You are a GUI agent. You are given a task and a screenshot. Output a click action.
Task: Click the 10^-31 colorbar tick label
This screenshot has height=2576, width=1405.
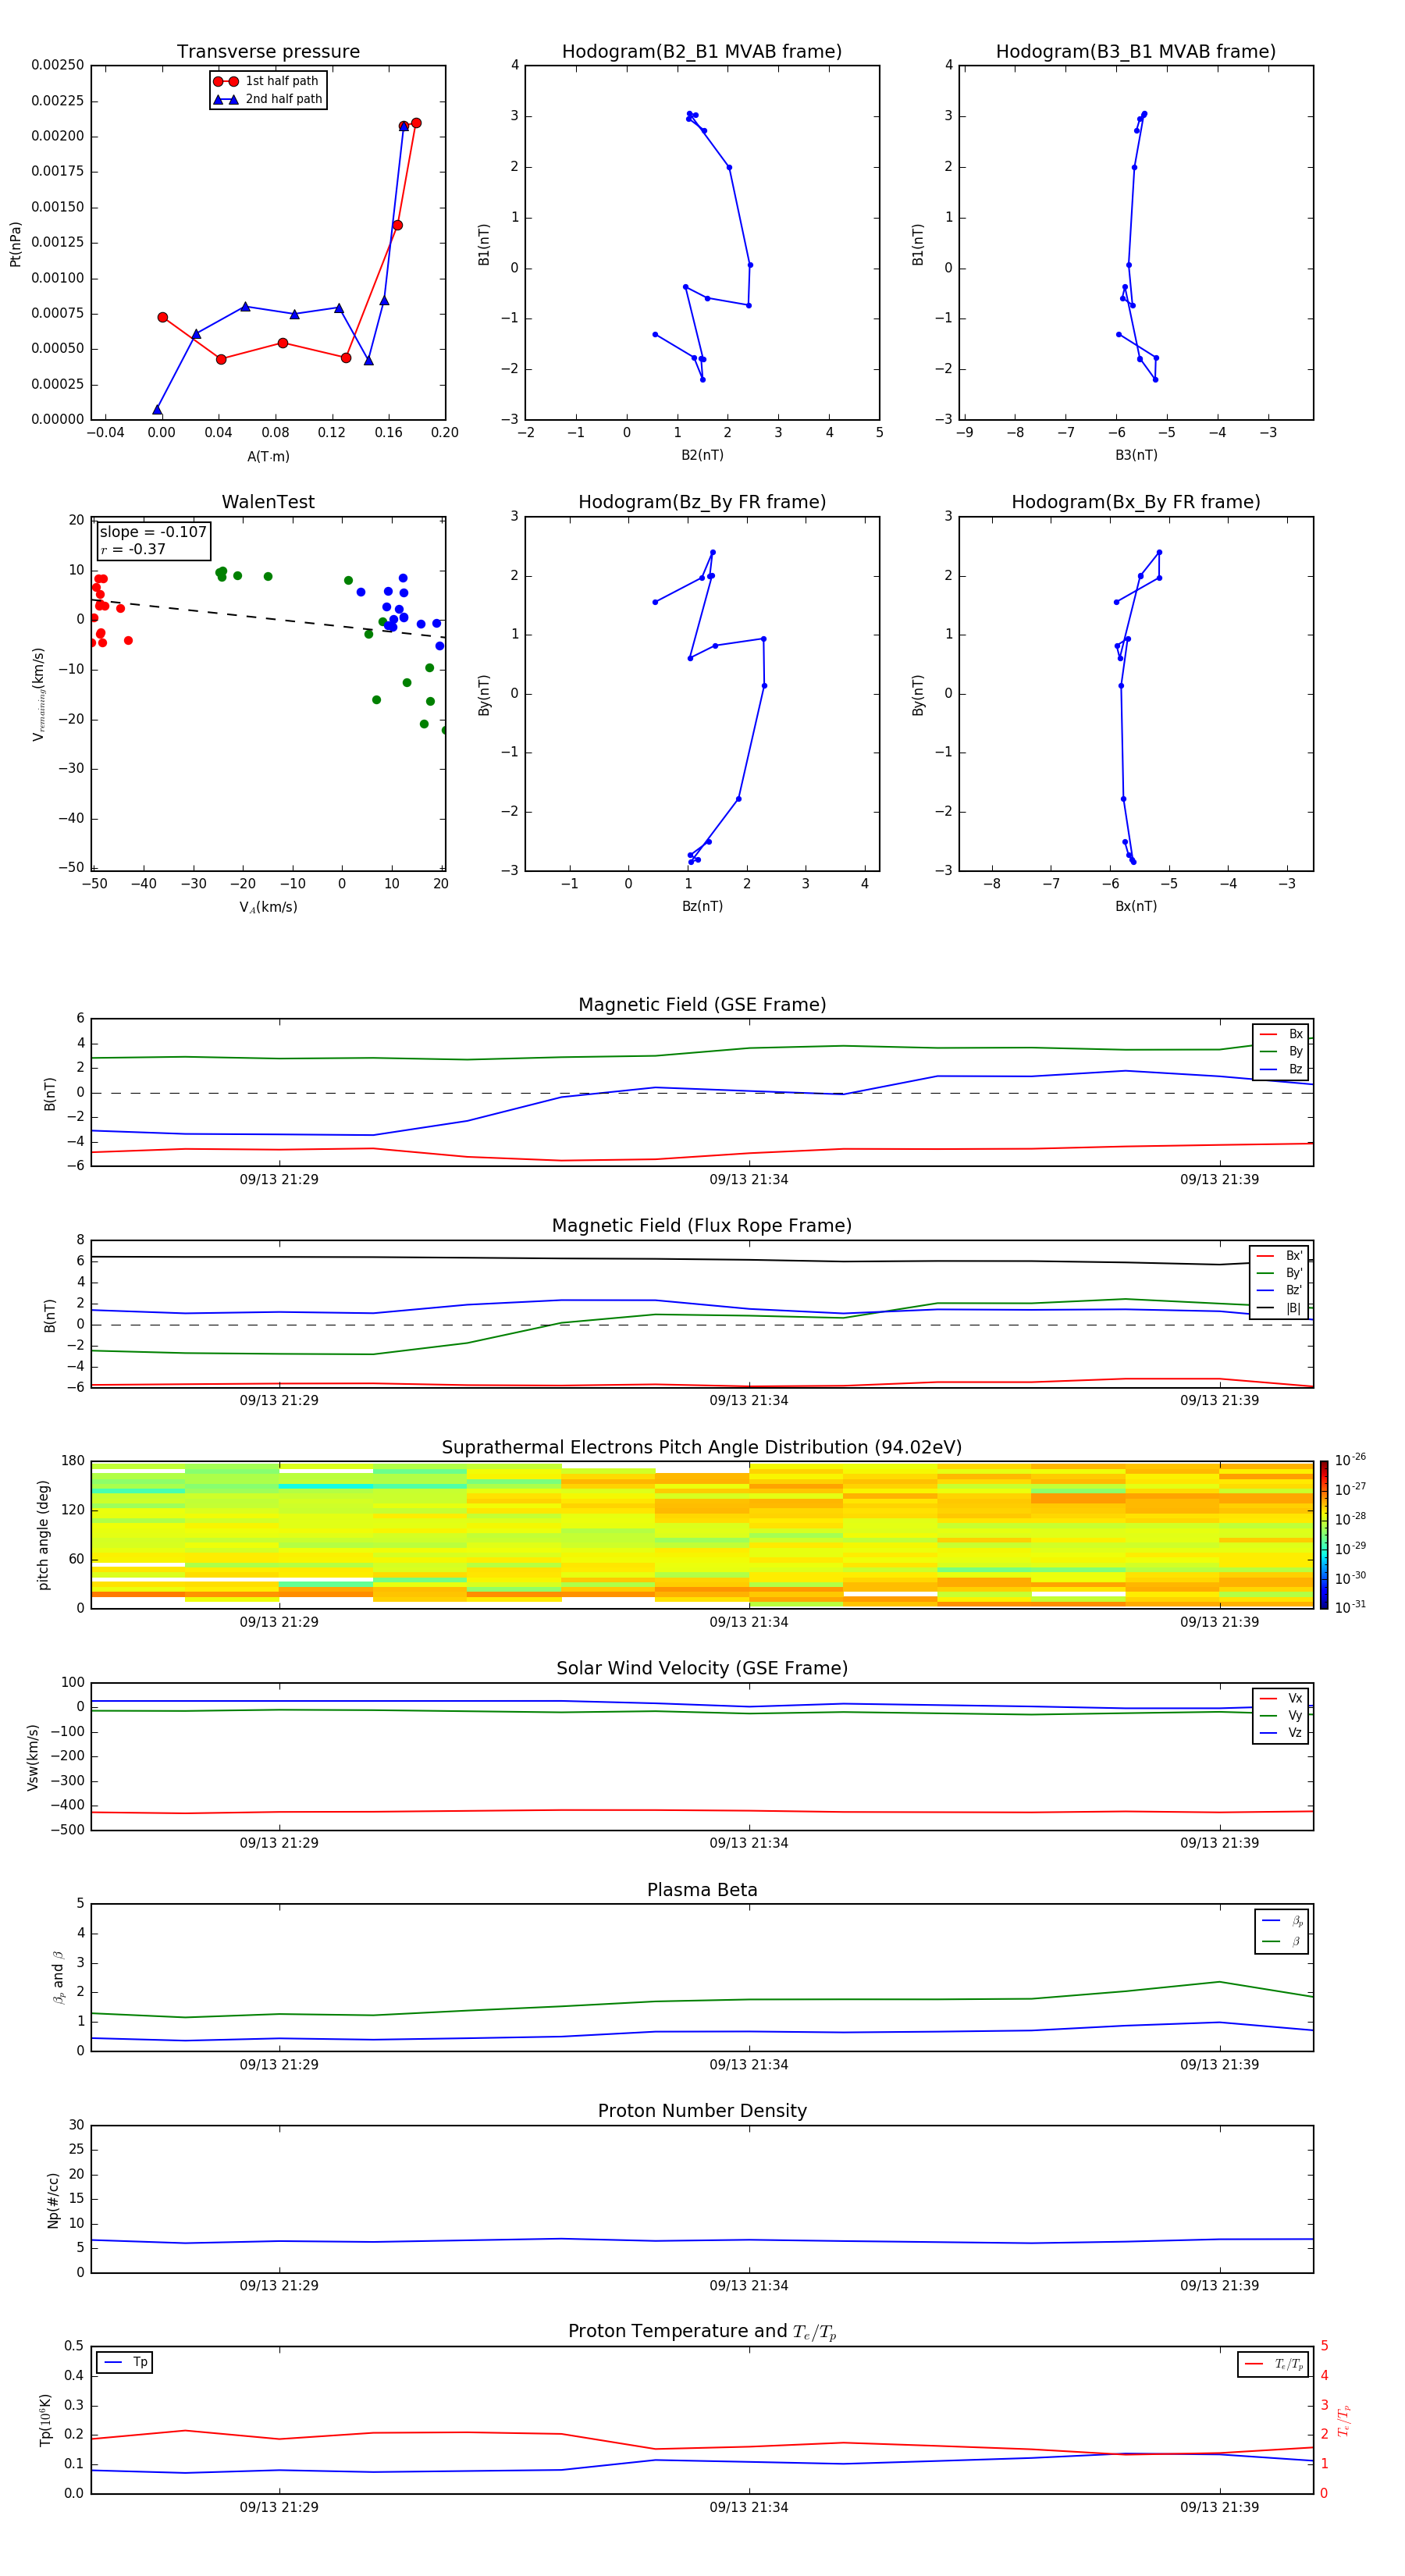1350,1607
